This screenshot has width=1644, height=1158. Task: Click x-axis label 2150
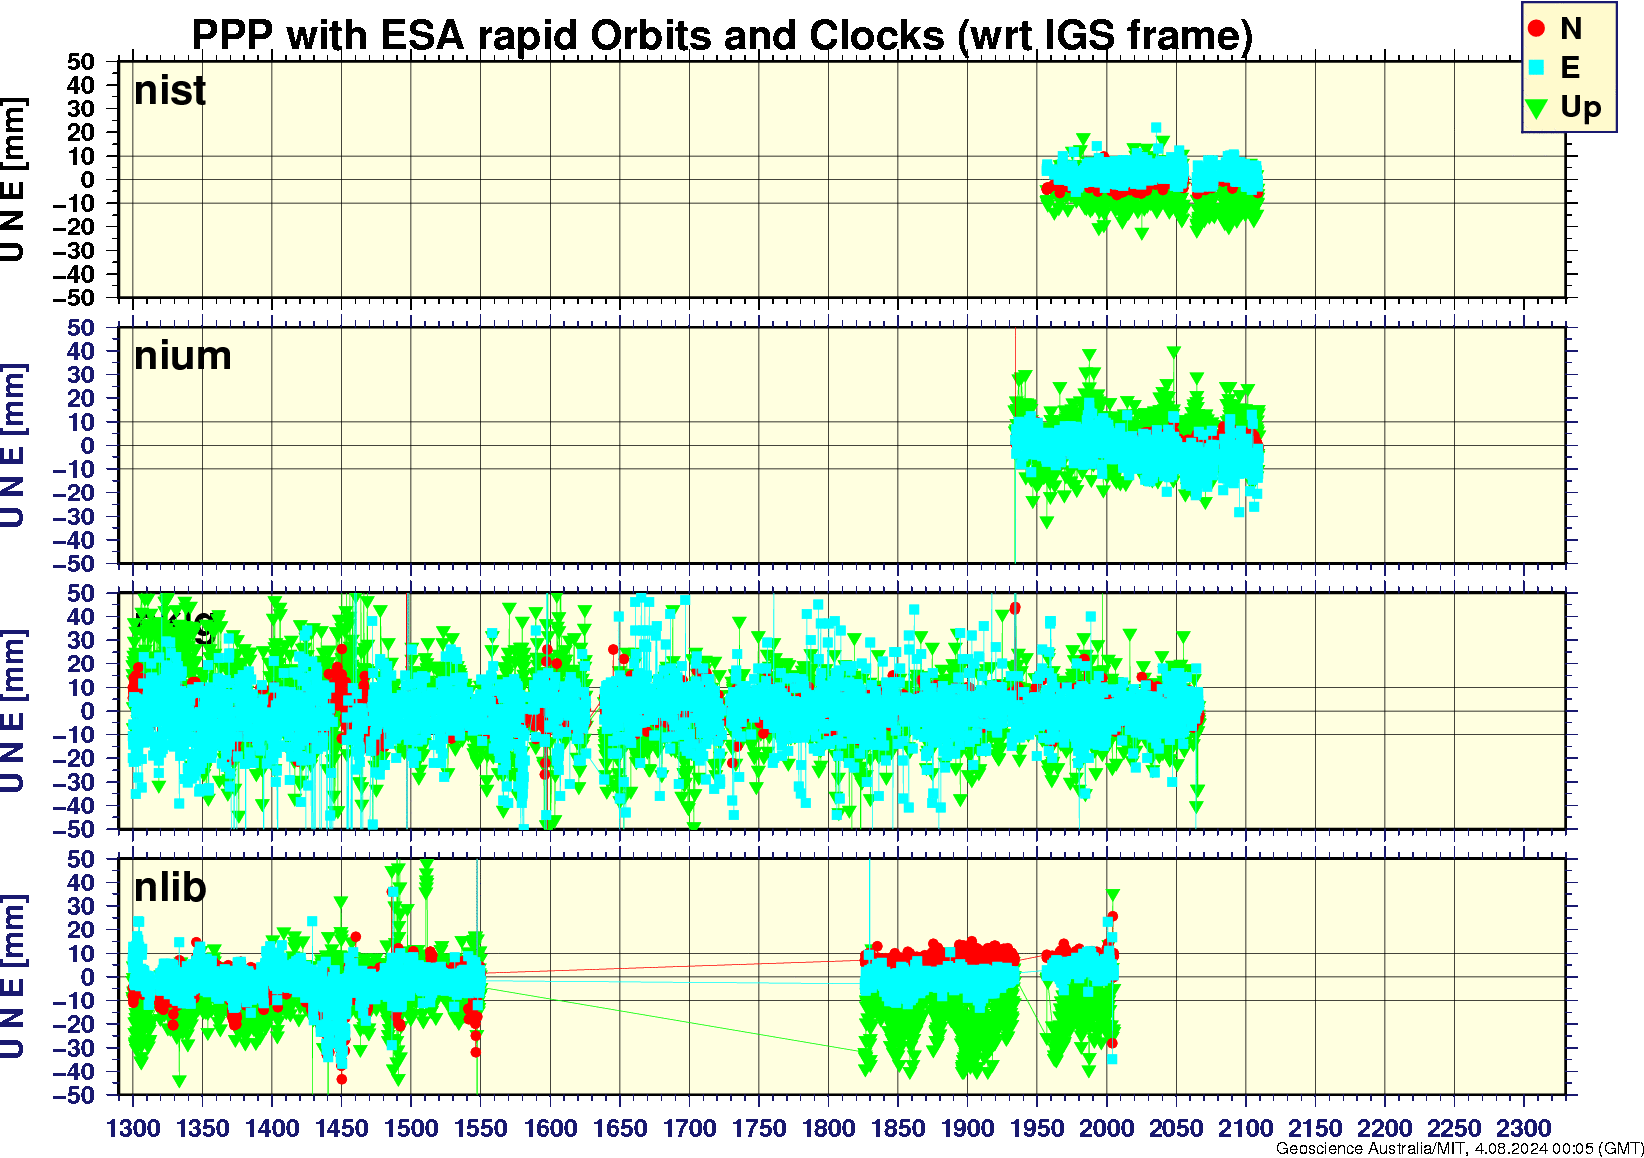coord(1315,1128)
